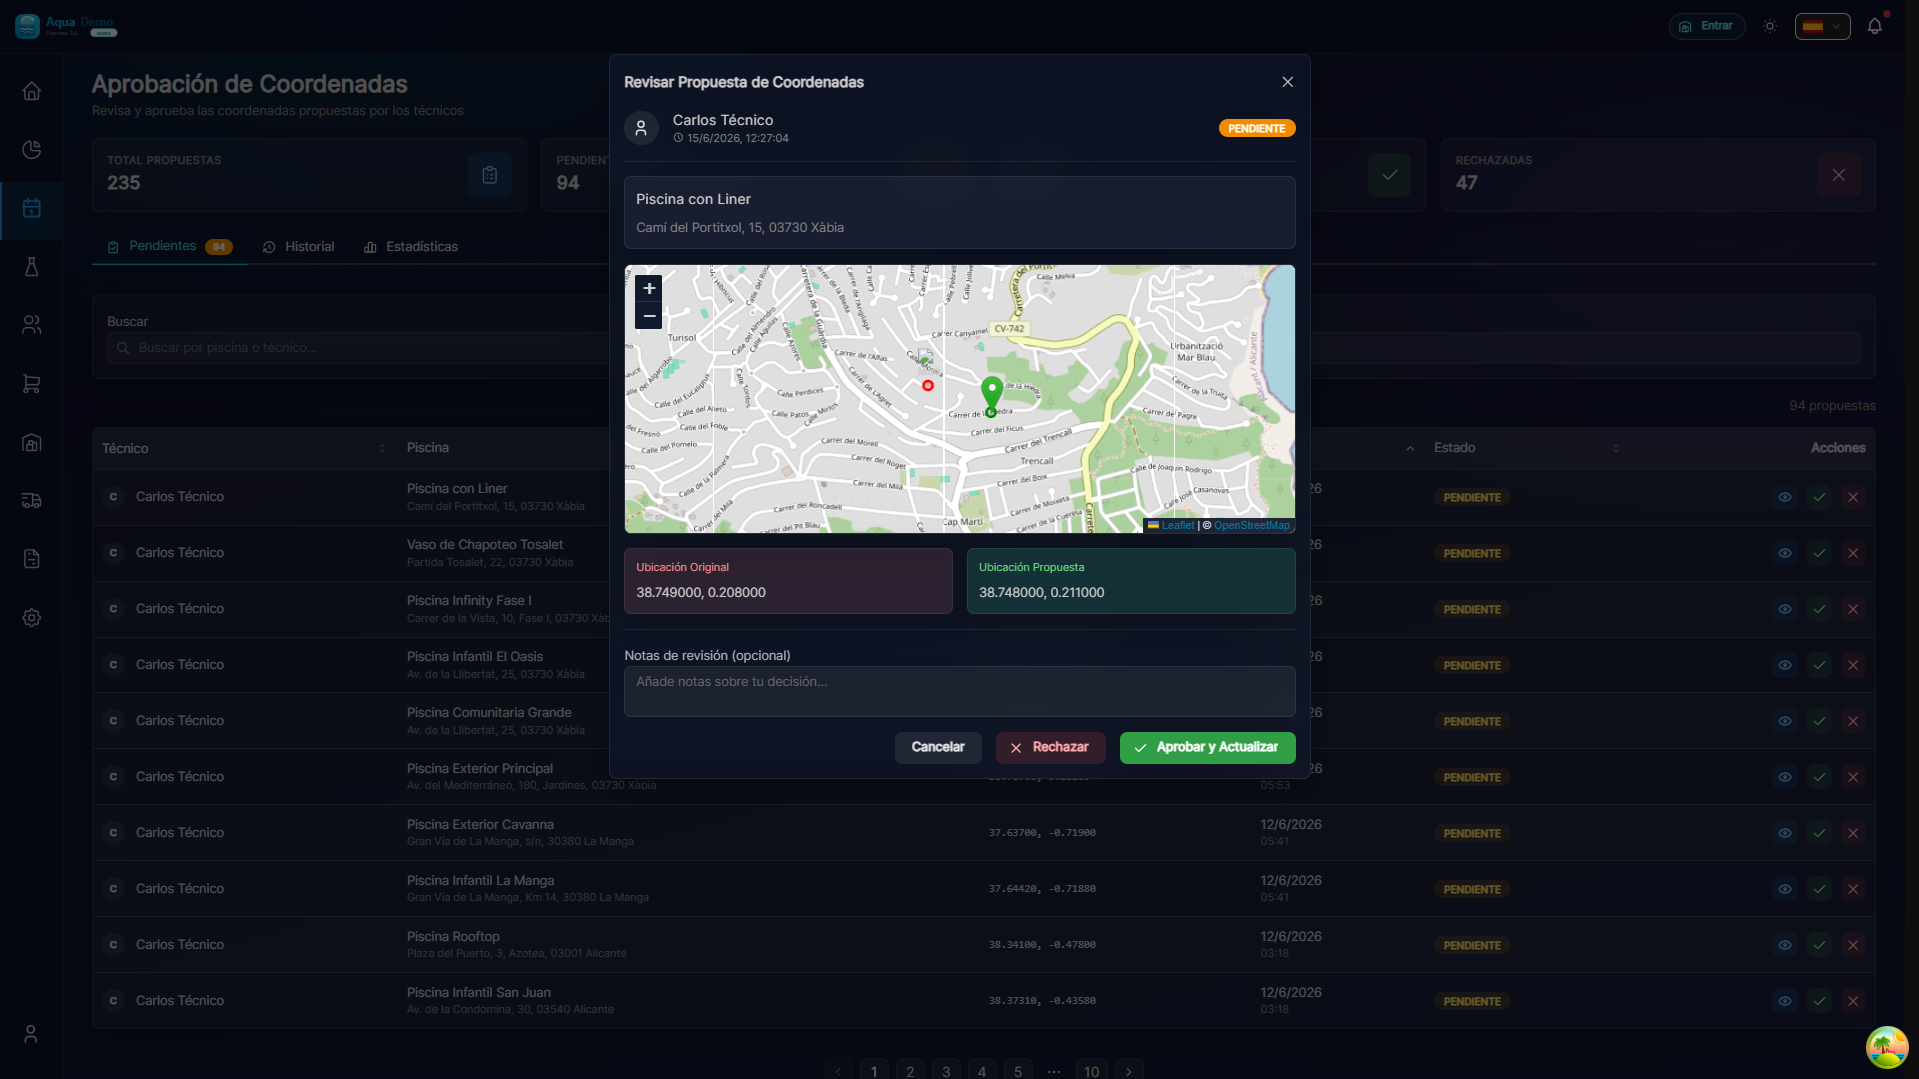View proposal for Piscina Comunitaria Grande
Viewport: 1919px width, 1079px height.
point(1784,721)
